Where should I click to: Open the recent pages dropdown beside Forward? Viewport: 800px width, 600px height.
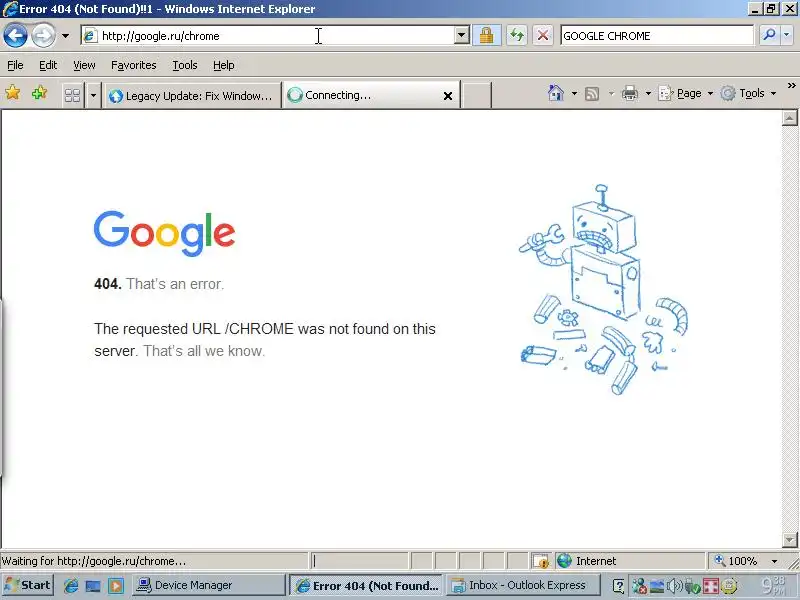(x=65, y=36)
